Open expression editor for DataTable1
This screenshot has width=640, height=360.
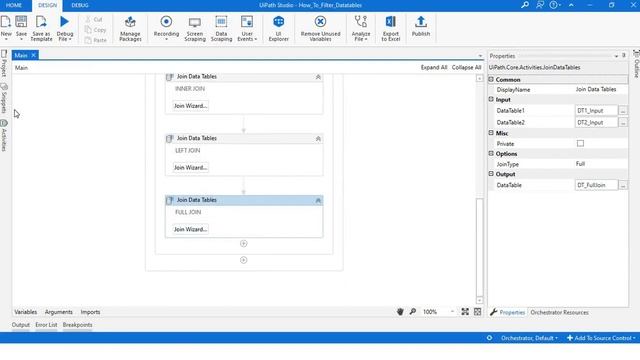coord(623,111)
